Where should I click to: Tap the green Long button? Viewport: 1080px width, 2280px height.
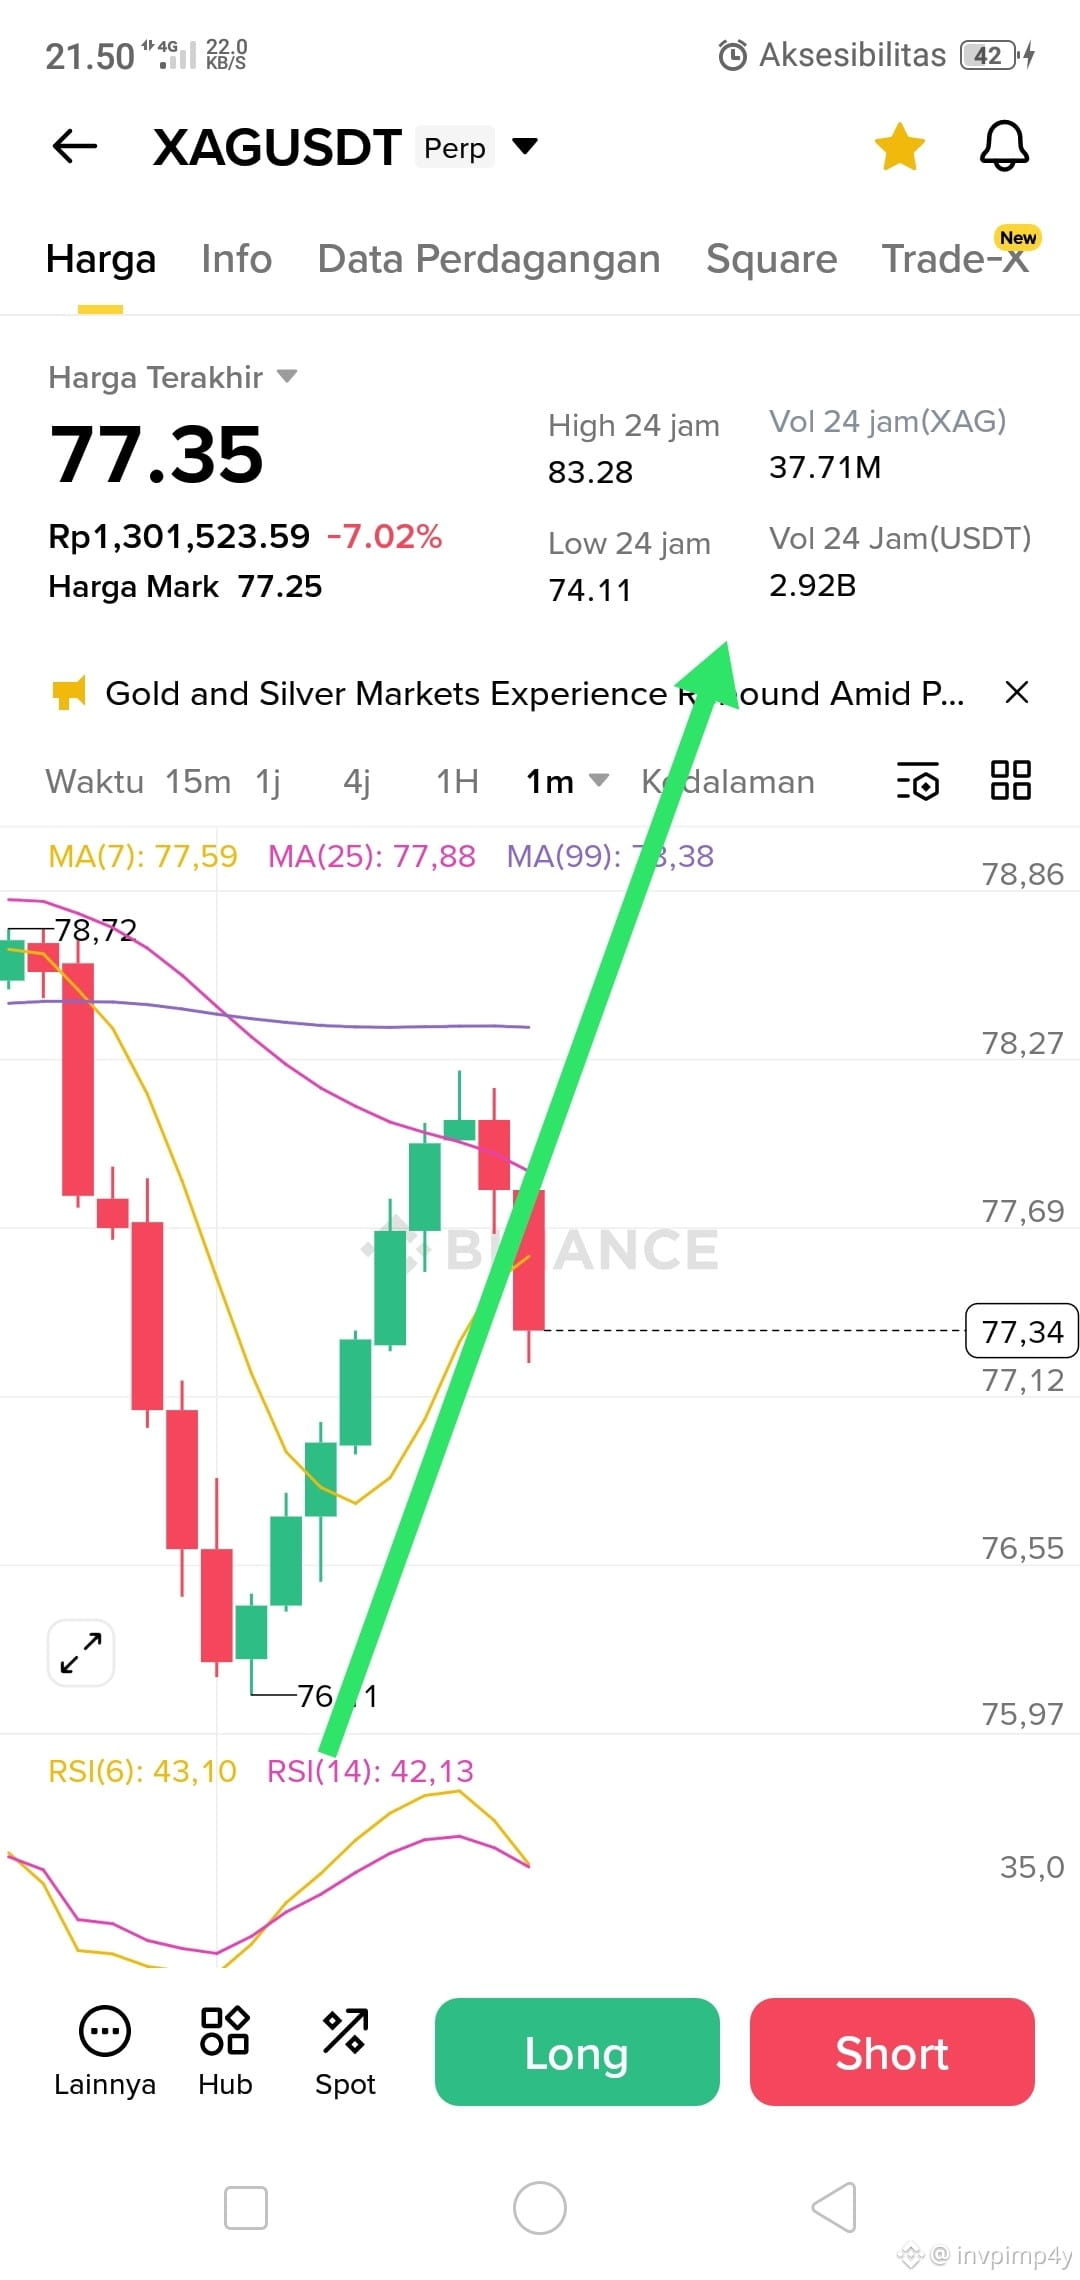pos(577,2052)
